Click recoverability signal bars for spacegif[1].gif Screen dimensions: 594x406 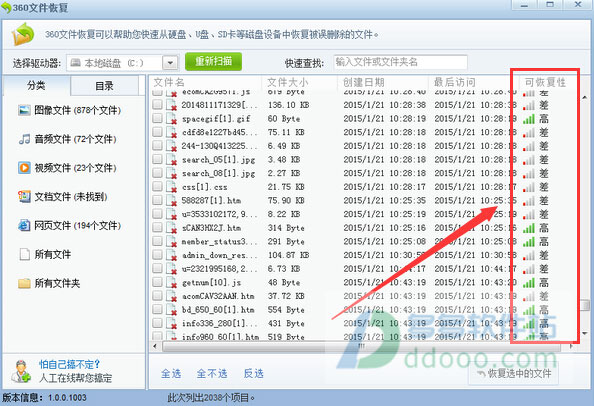tap(529, 119)
